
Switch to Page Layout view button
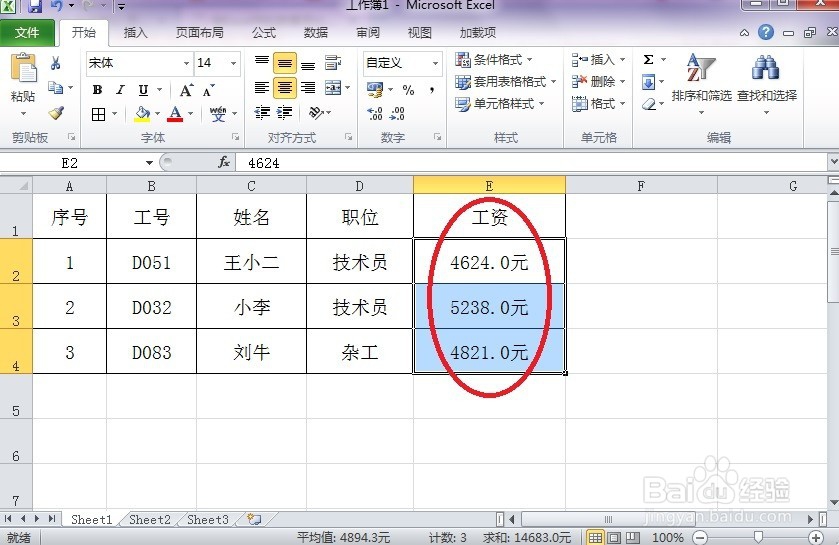click(x=614, y=538)
